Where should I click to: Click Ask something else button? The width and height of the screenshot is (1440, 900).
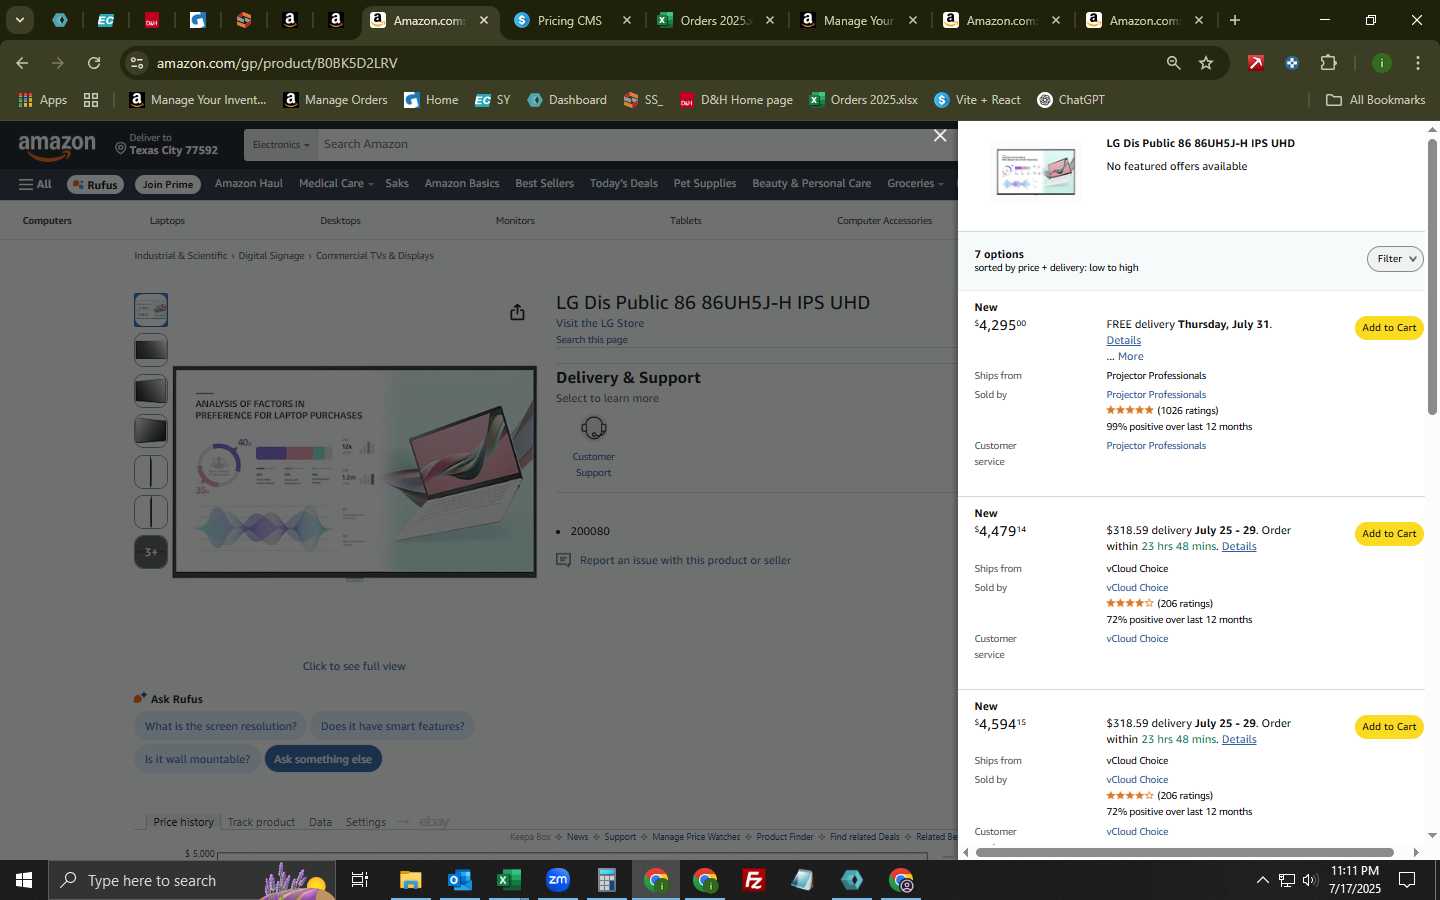click(323, 759)
